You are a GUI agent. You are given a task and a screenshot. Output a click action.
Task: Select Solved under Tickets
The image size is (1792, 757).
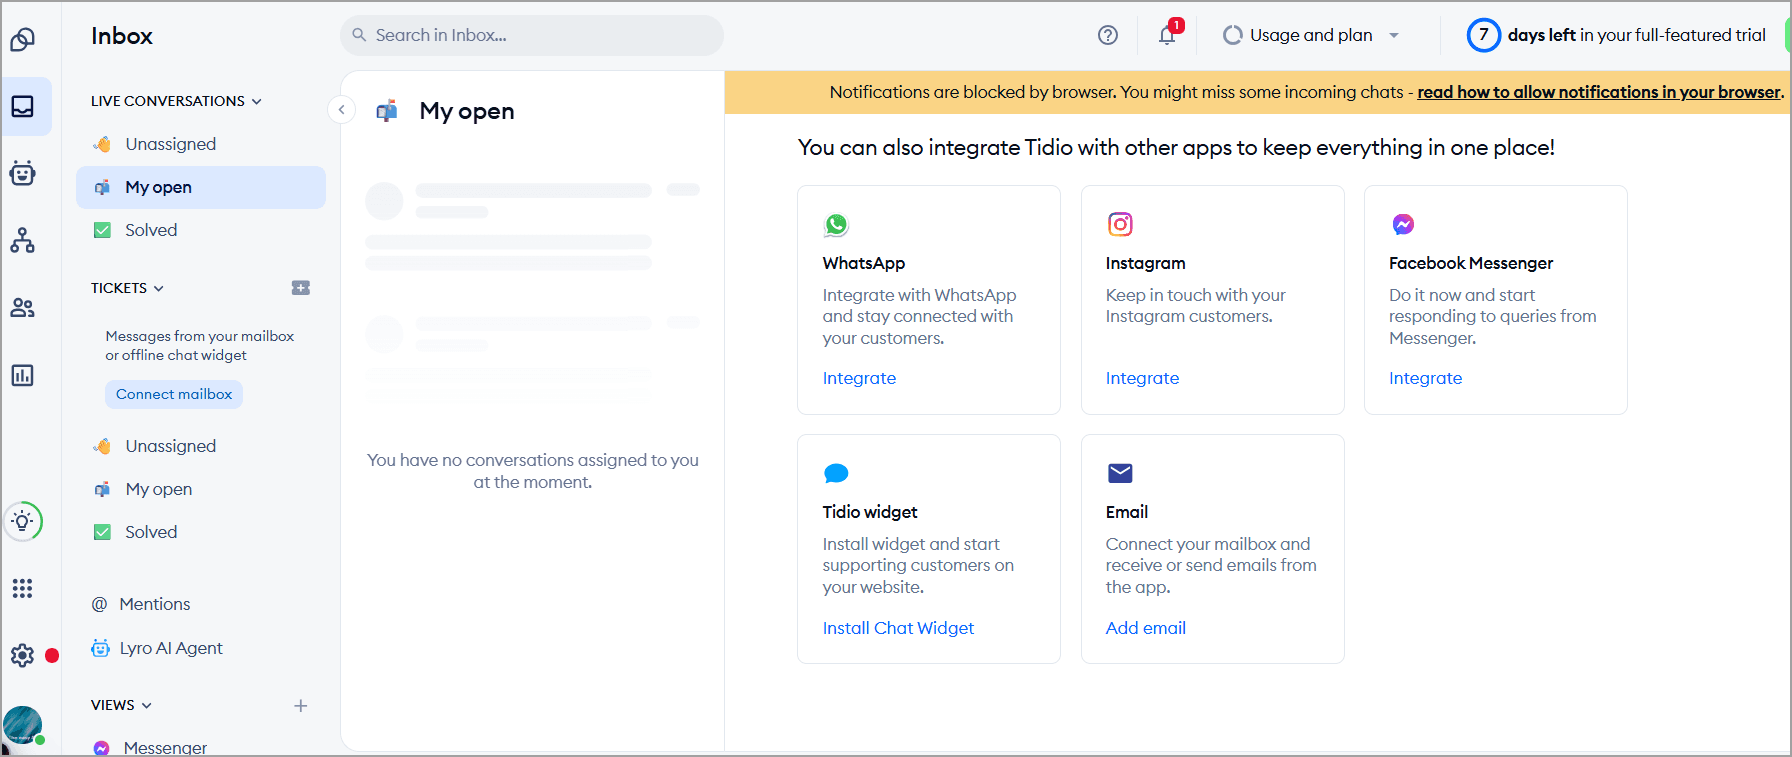[x=201, y=532]
